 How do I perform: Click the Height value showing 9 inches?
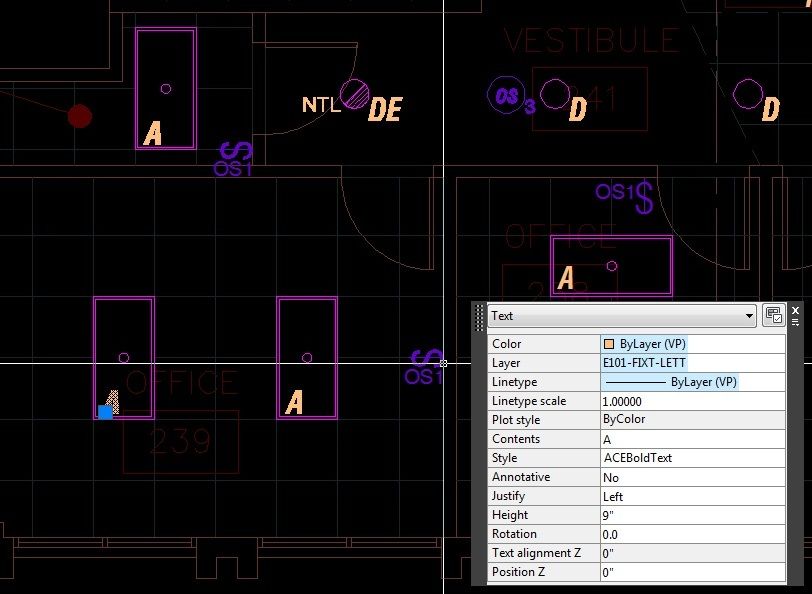click(x=690, y=515)
